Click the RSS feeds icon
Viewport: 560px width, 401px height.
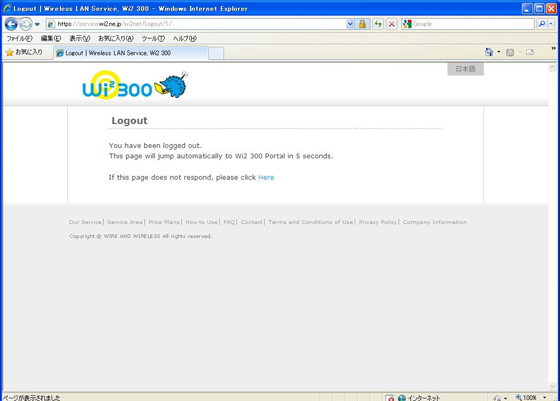(x=510, y=52)
